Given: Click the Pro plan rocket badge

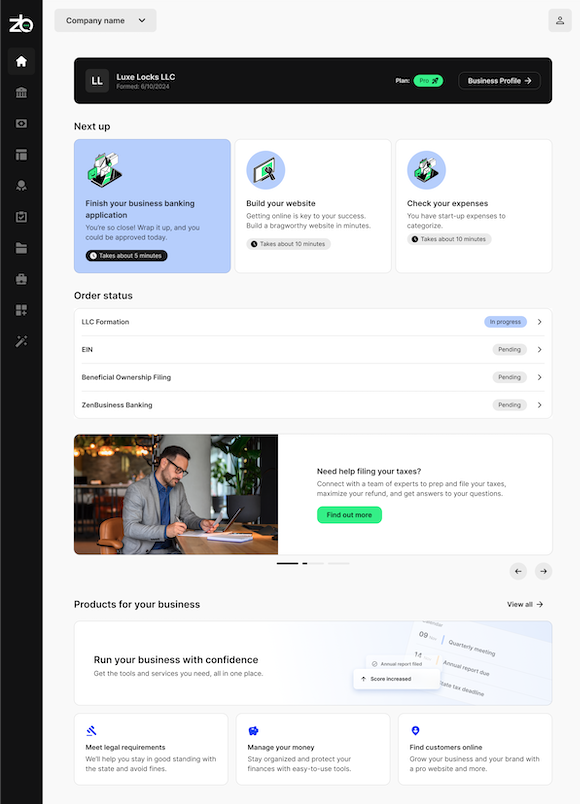Looking at the screenshot, I should 428,81.
